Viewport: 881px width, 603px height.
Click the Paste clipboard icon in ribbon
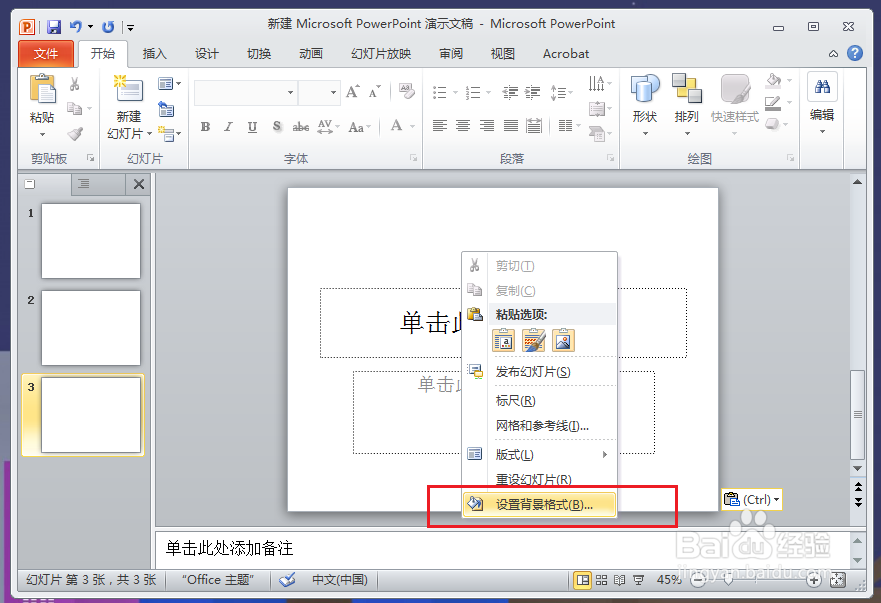point(43,89)
